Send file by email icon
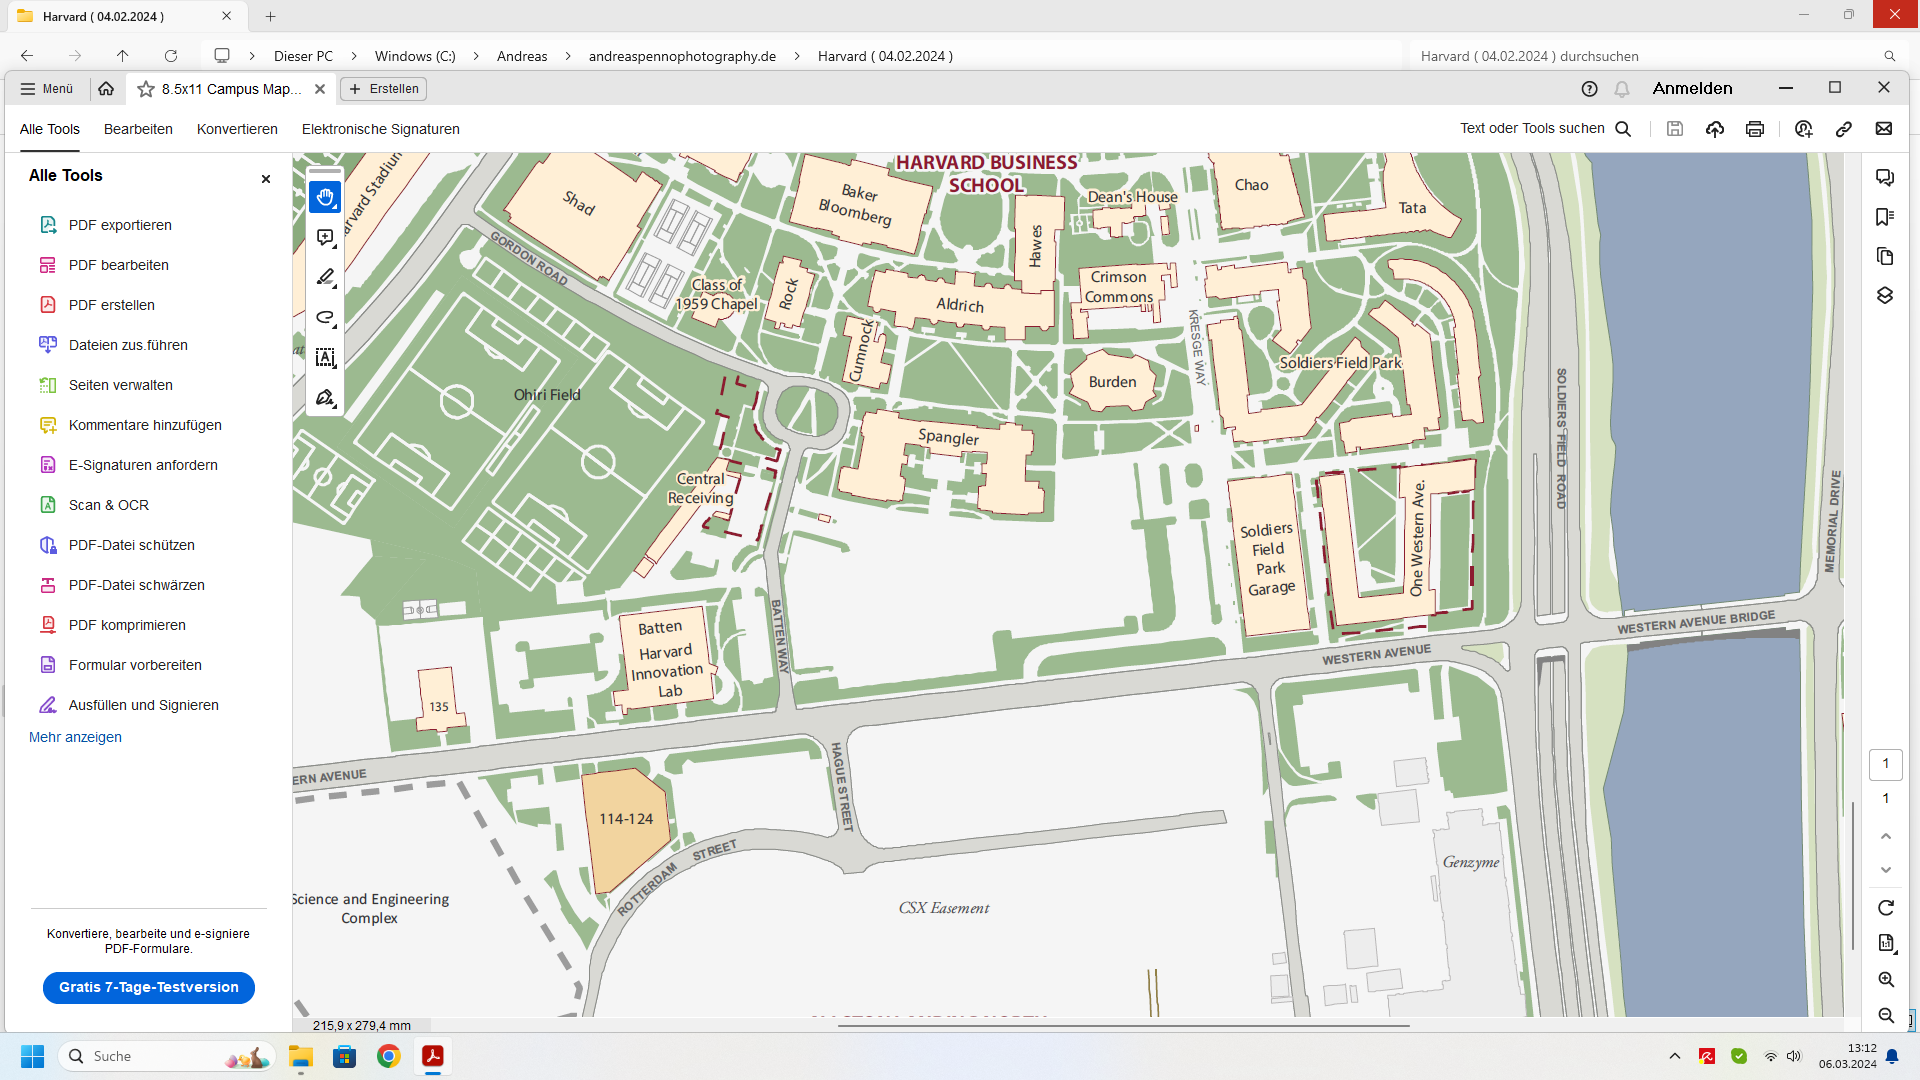 tap(1884, 129)
